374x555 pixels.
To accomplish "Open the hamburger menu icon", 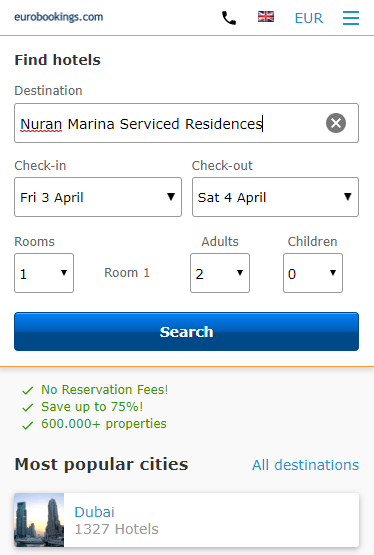I will click(351, 18).
